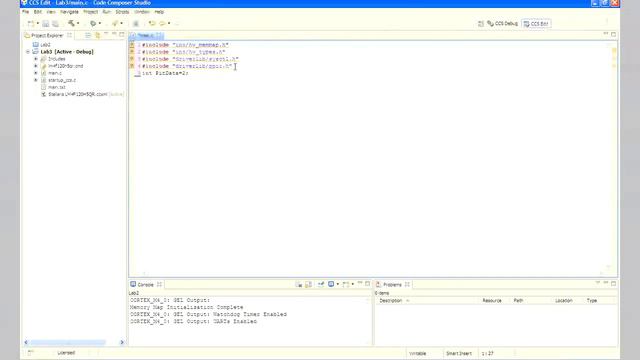Click the Project Explorer horizontal scrollbar
The image size is (640, 360).
(74, 342)
